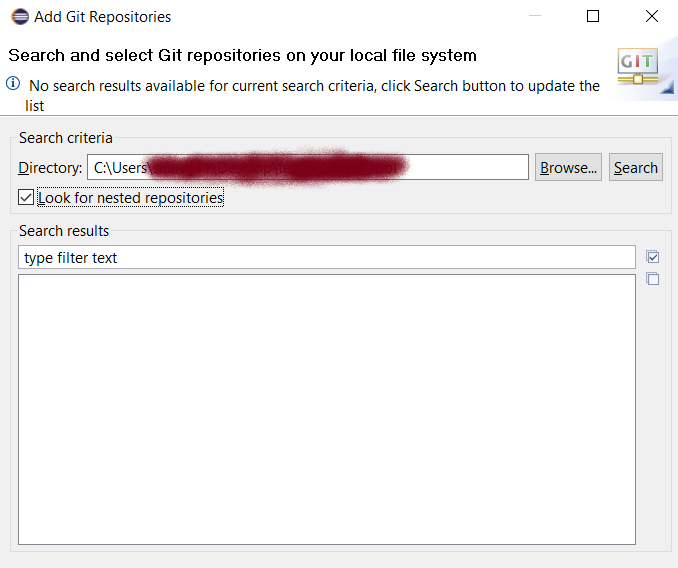Click the Search criteria group heading
The image size is (678, 568).
66,138
